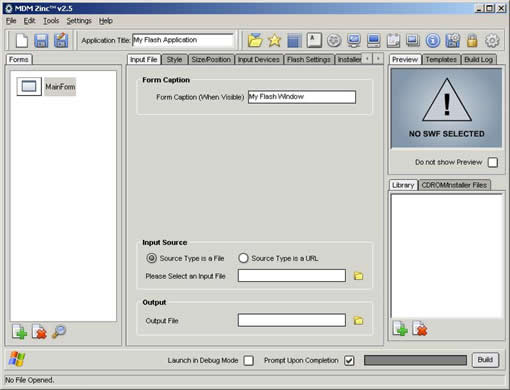This screenshot has width=510, height=390.
Task: Click the yellow star toolbar icon
Action: coord(274,41)
